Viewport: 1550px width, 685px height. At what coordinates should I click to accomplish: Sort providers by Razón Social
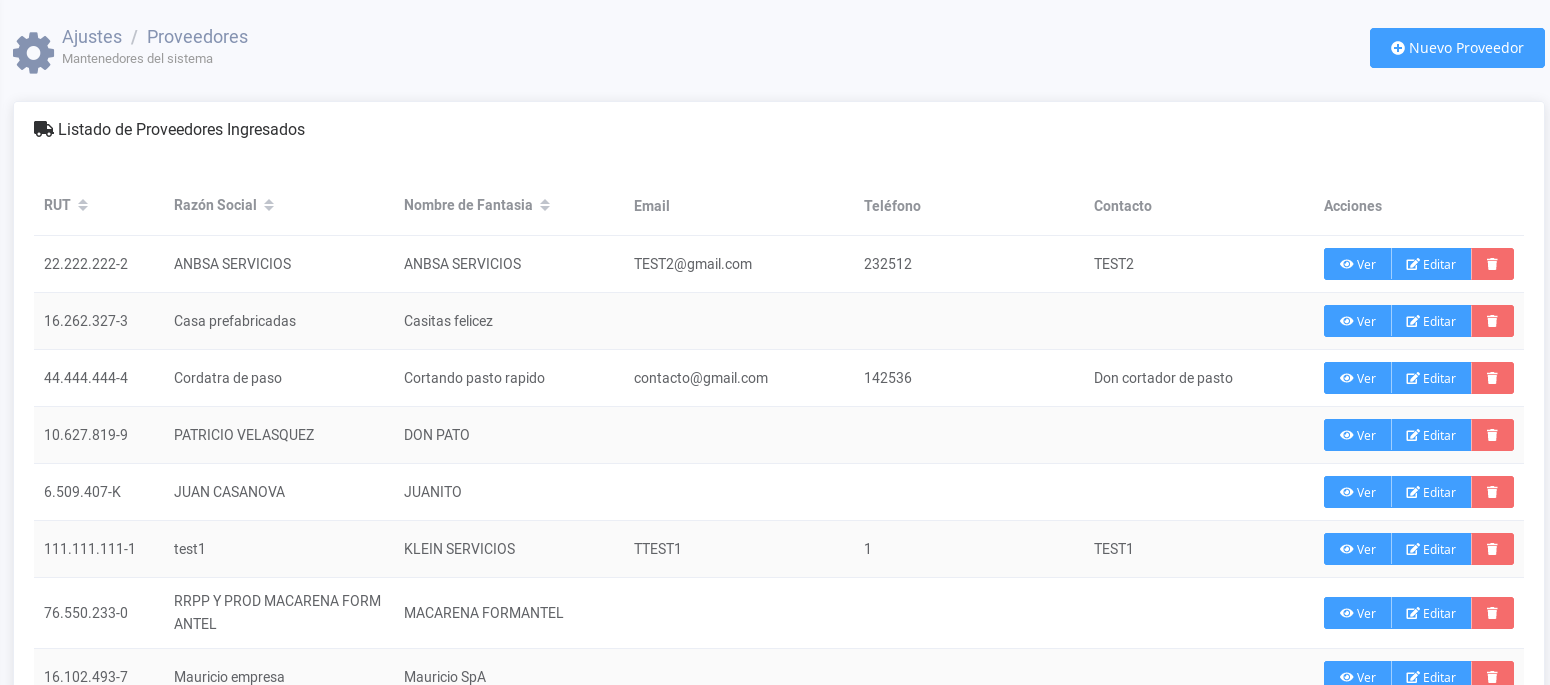pos(269,205)
